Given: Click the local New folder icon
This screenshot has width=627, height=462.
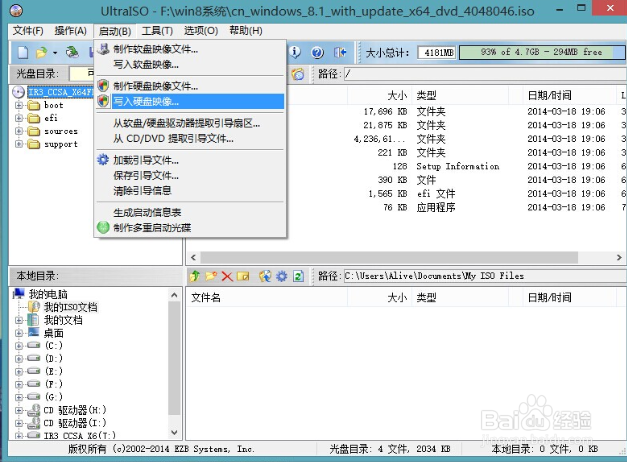Looking at the screenshot, I should coord(211,276).
